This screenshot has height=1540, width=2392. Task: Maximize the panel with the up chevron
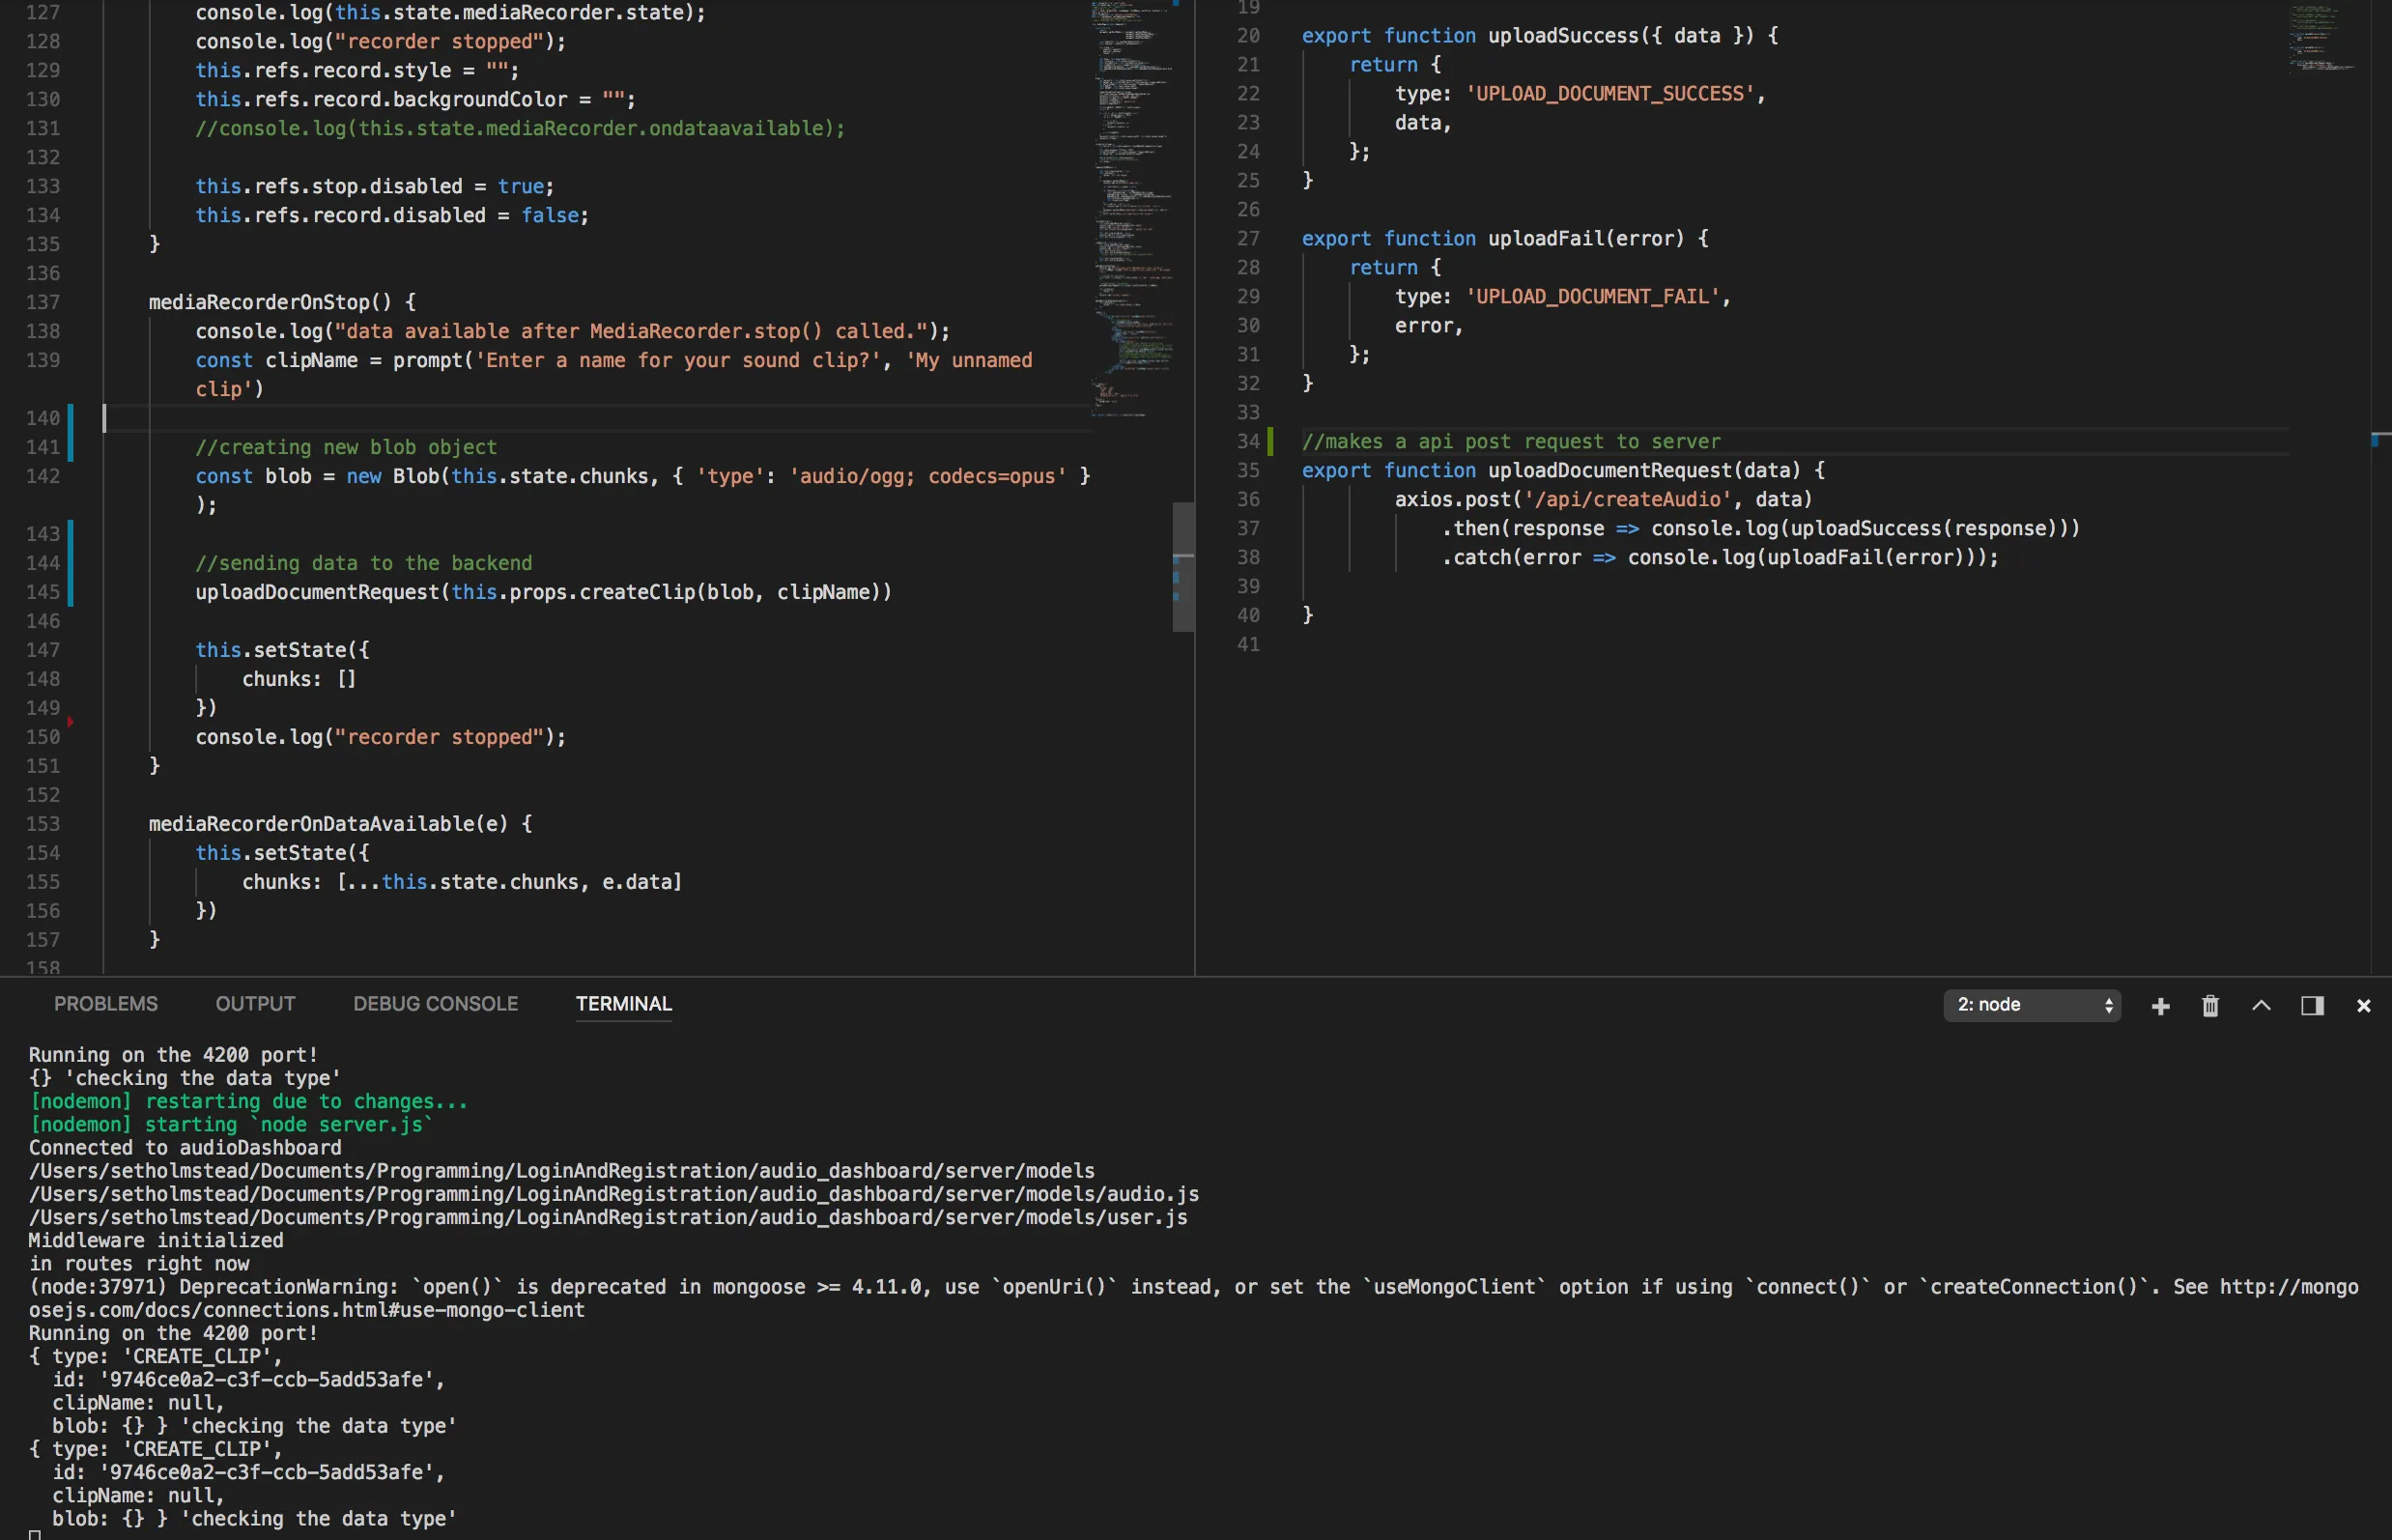point(2261,1006)
